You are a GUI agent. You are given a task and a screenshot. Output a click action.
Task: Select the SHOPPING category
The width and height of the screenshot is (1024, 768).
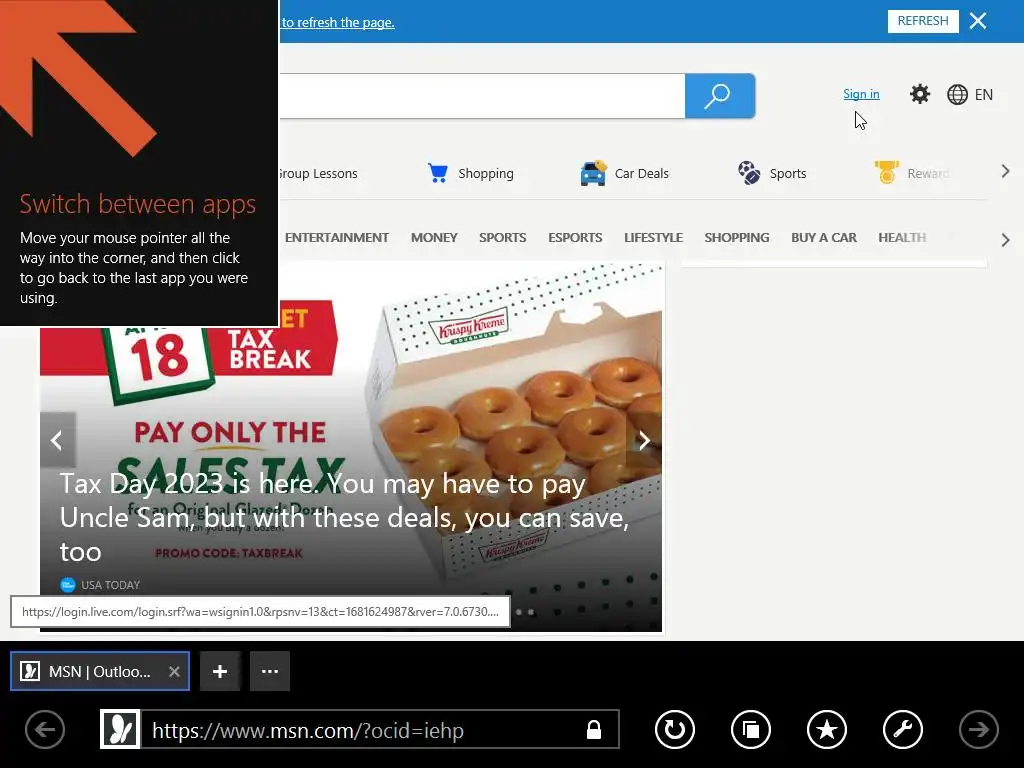737,238
